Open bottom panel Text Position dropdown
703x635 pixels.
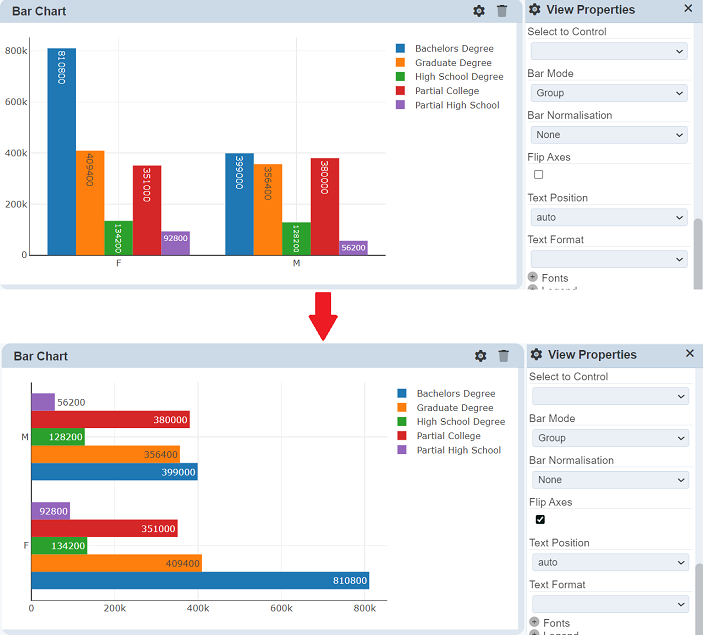[610, 562]
